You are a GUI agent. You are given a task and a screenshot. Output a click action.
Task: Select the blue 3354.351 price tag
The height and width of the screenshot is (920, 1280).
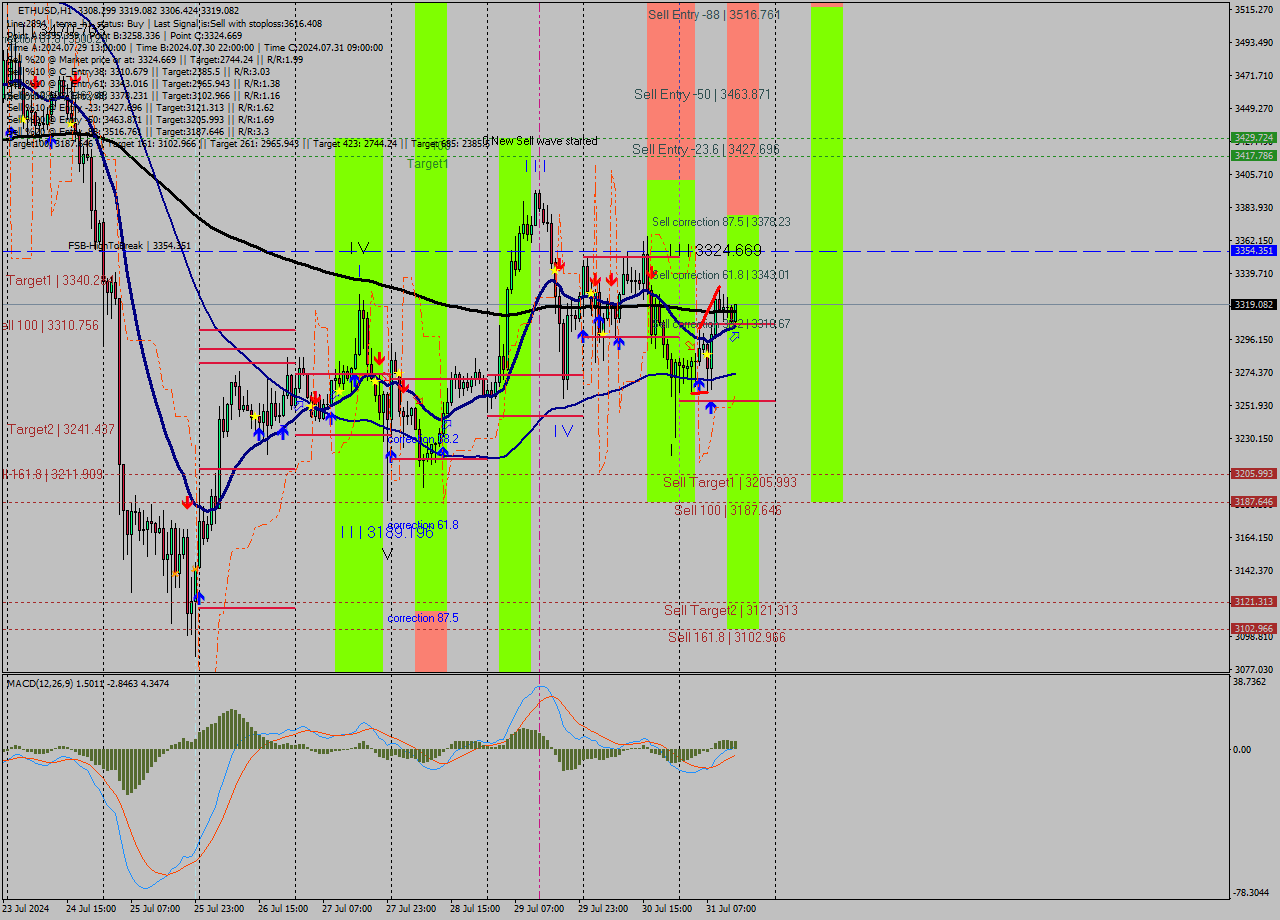tap(1253, 250)
